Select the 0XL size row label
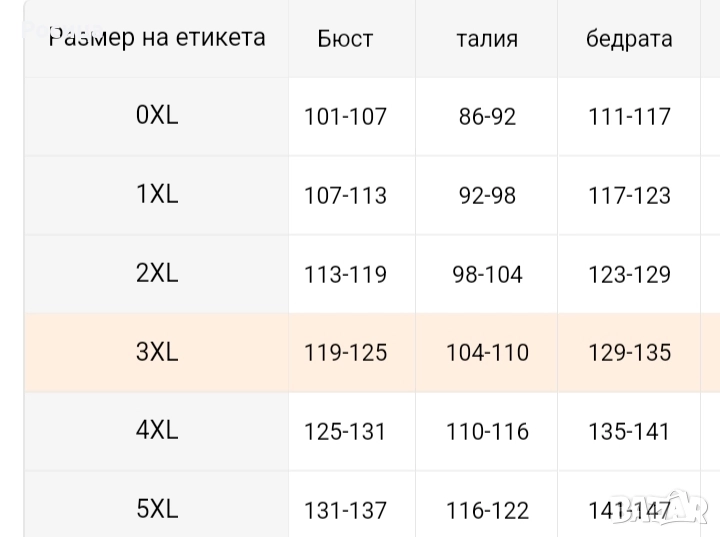 pos(157,115)
